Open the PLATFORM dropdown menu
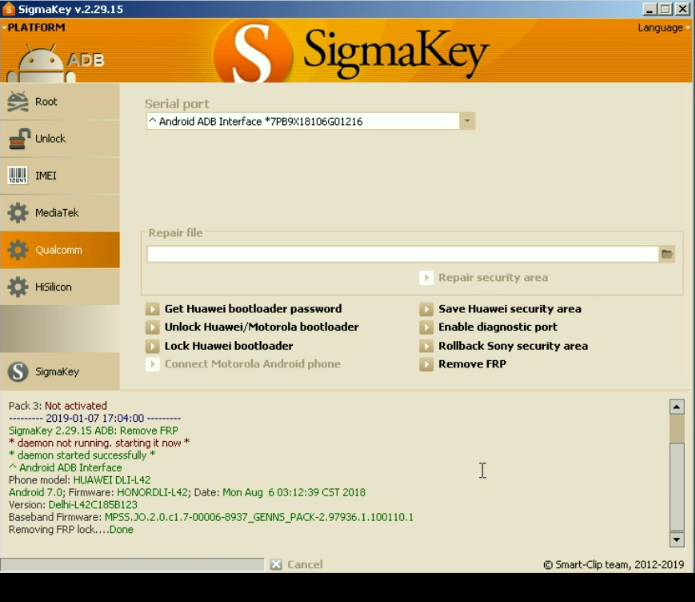695x602 pixels. [x=34, y=27]
